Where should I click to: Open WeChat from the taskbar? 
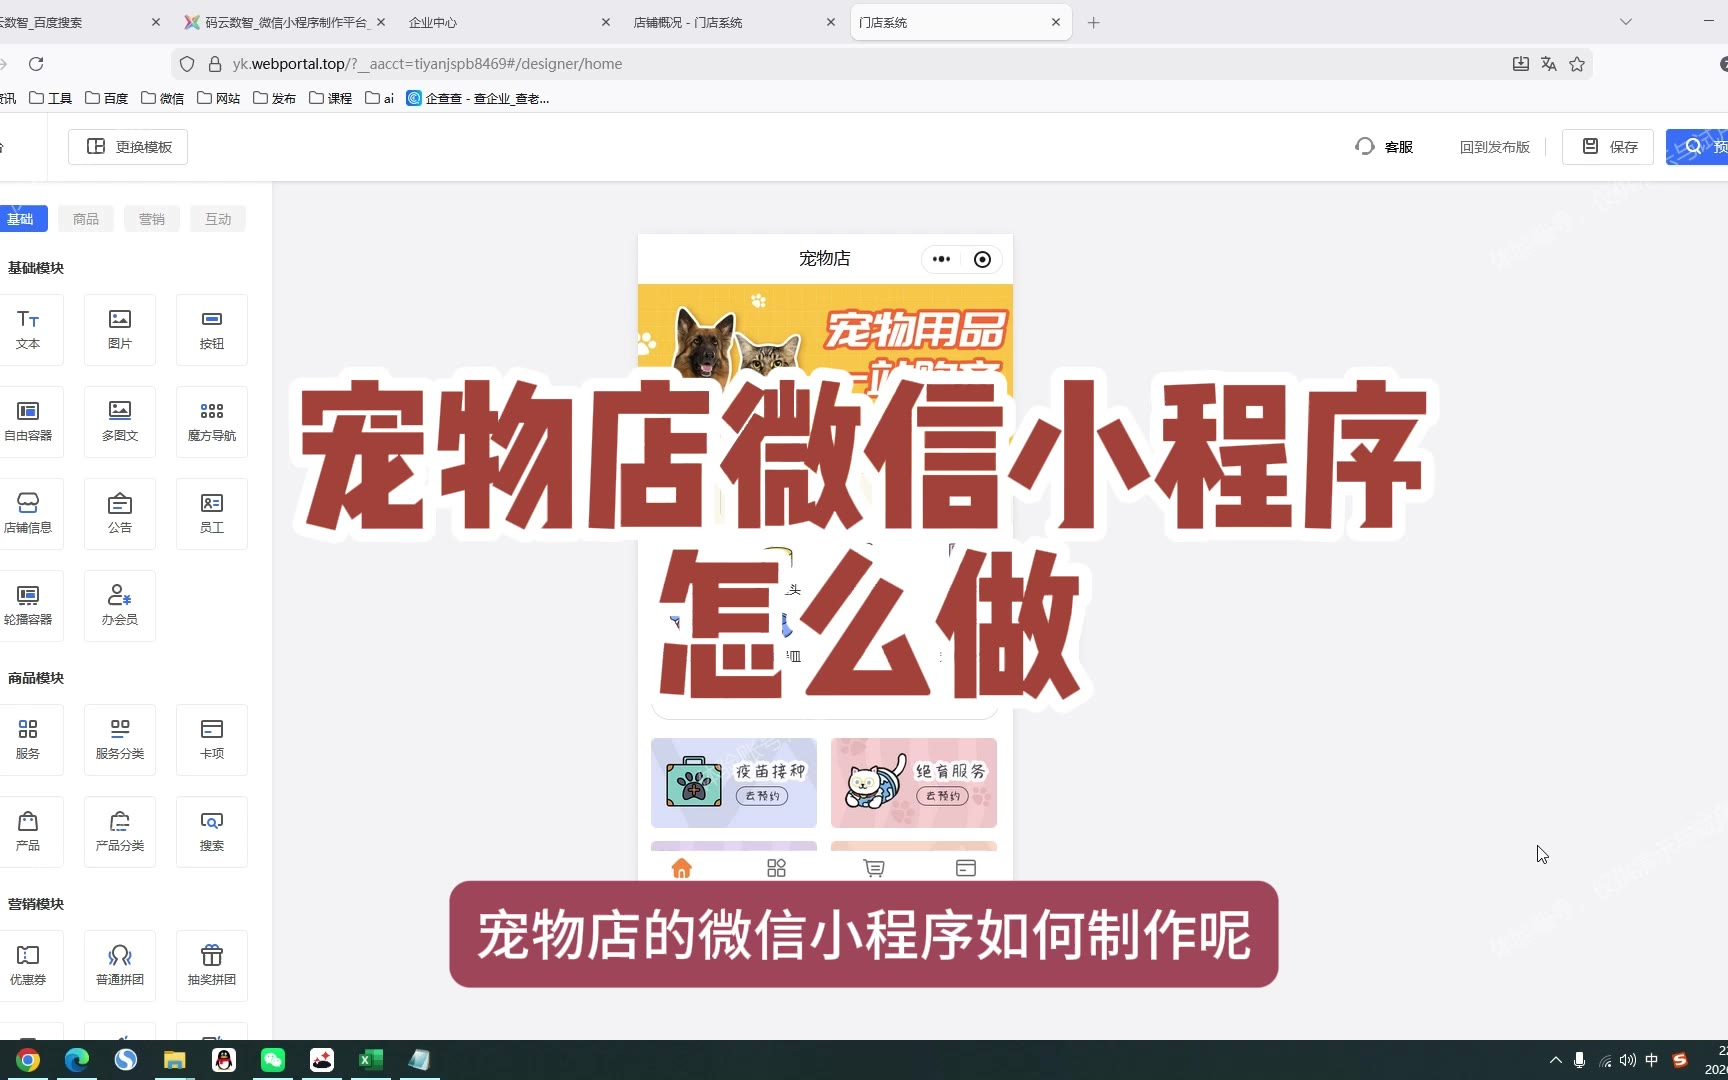(x=273, y=1060)
